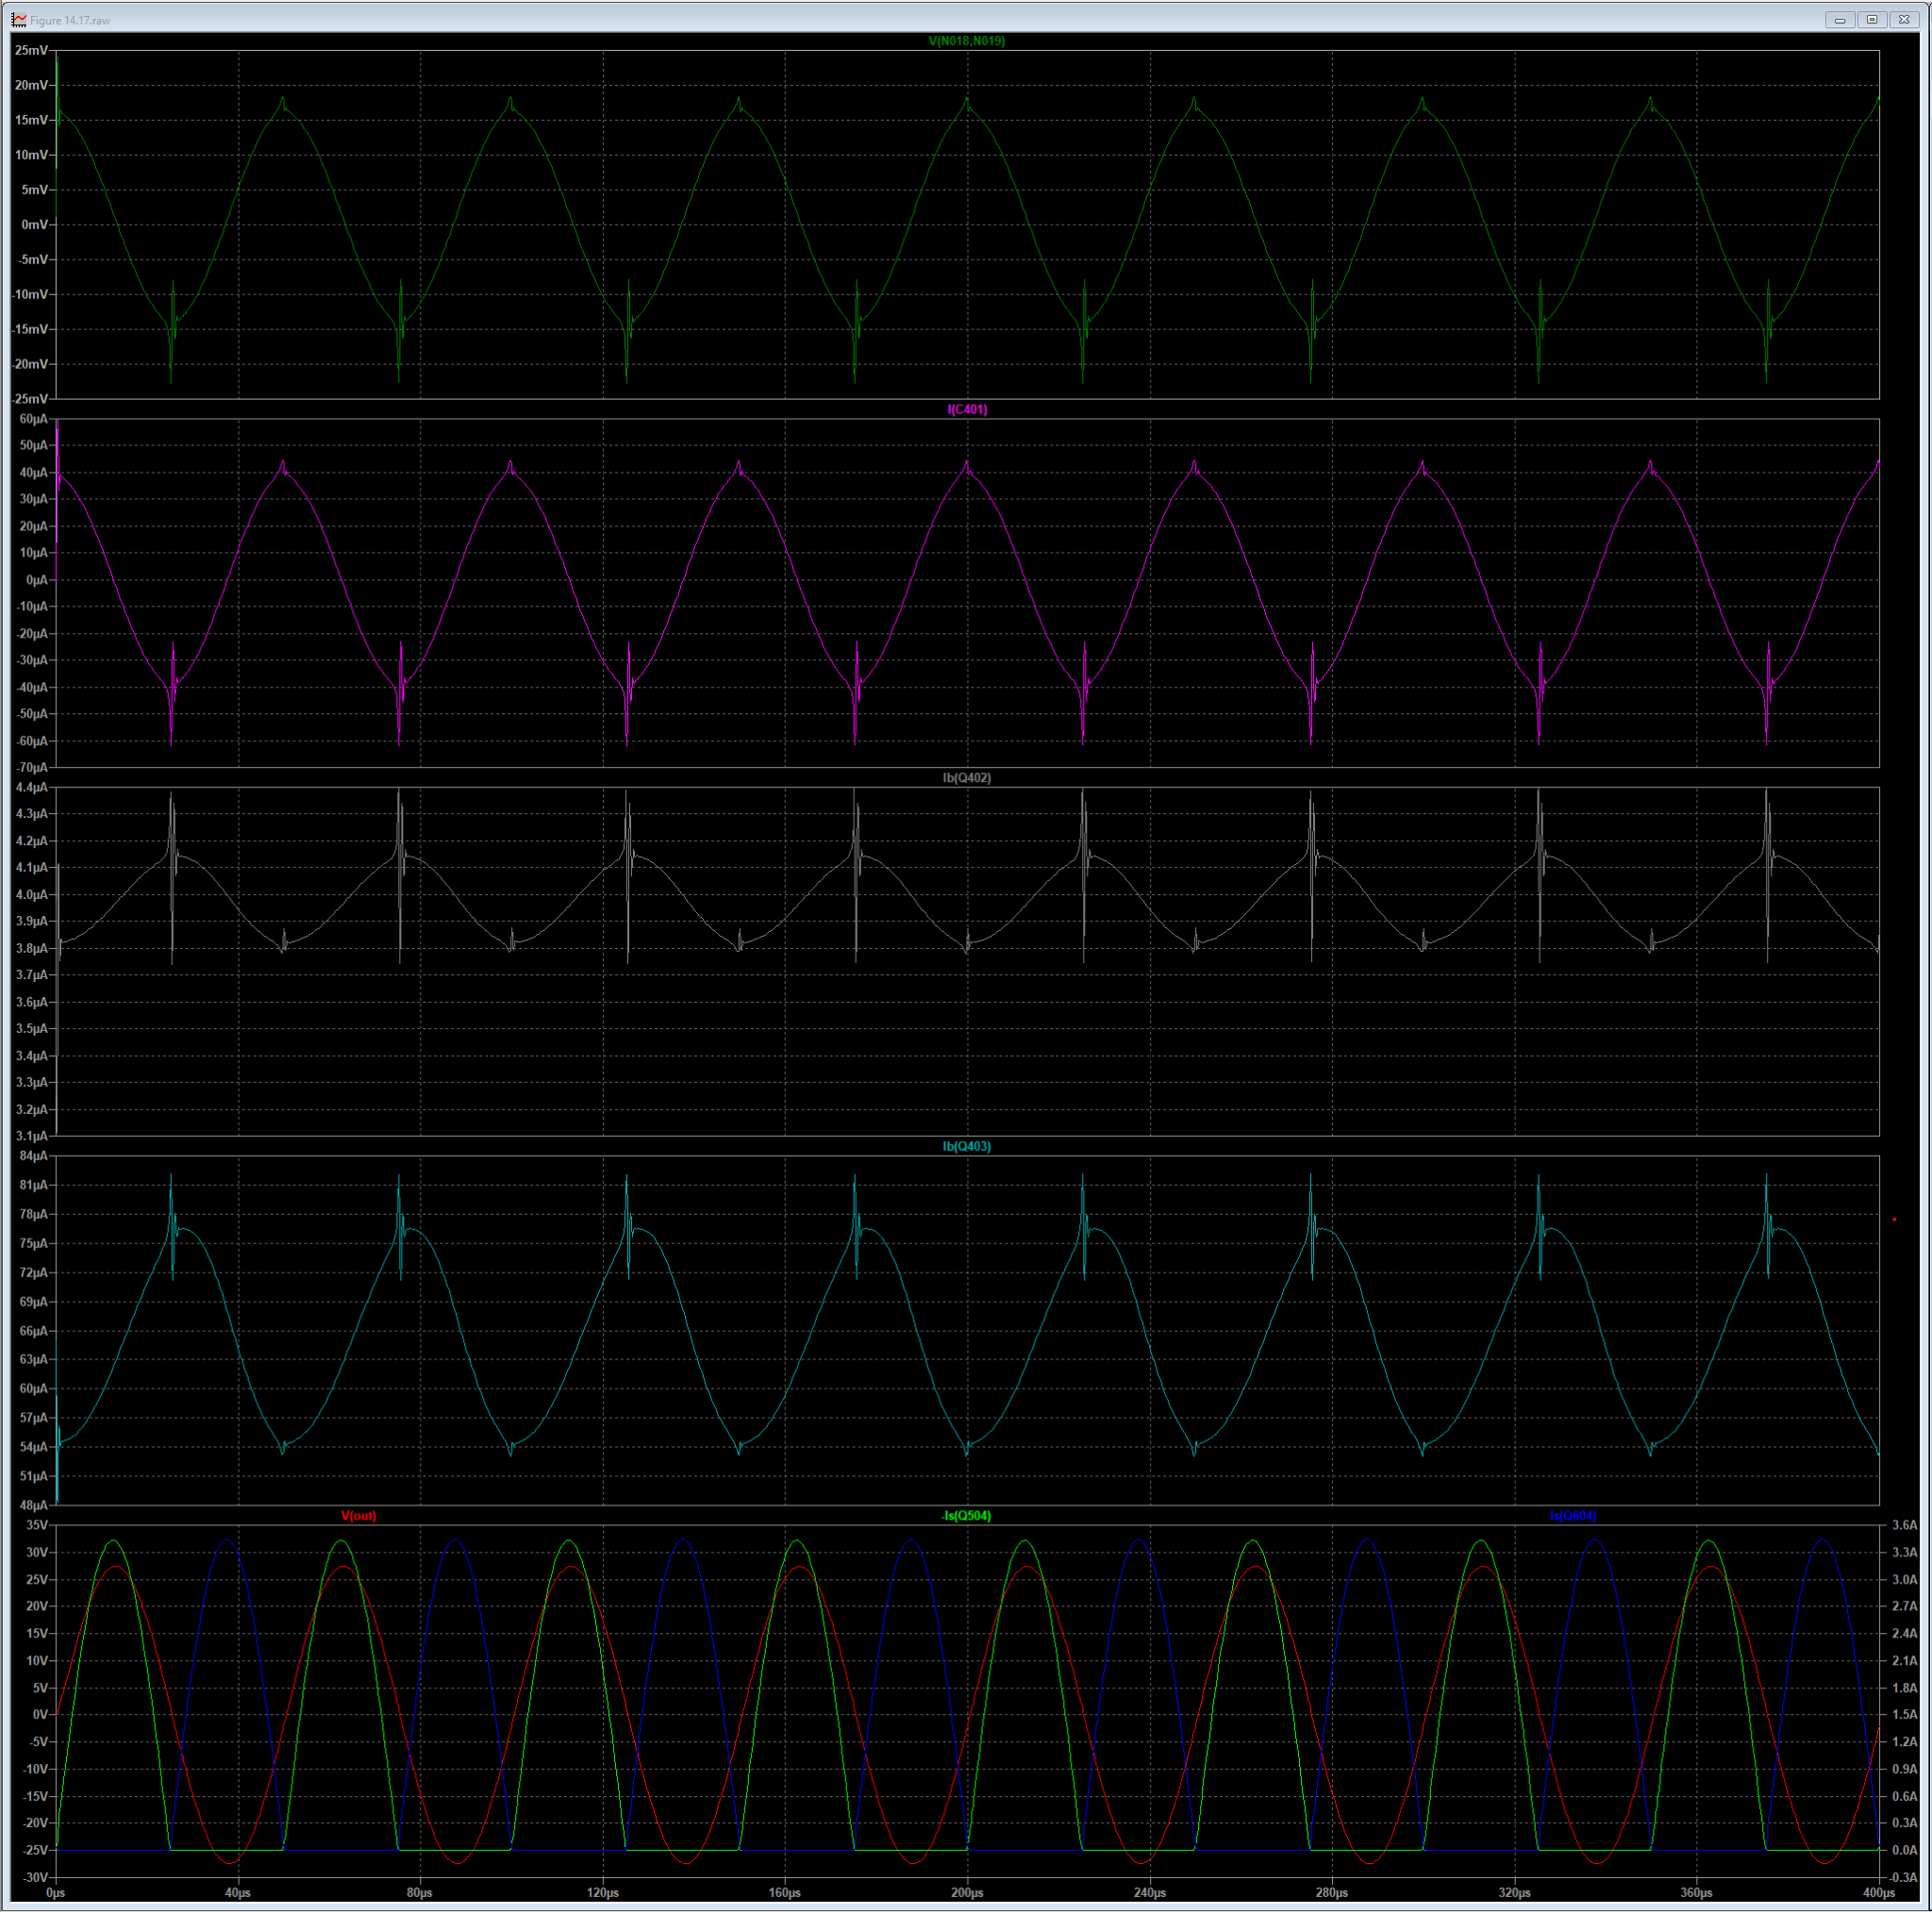1932x1913 pixels.
Task: Select the green -Is(Q504) trace label
Action: 967,1516
